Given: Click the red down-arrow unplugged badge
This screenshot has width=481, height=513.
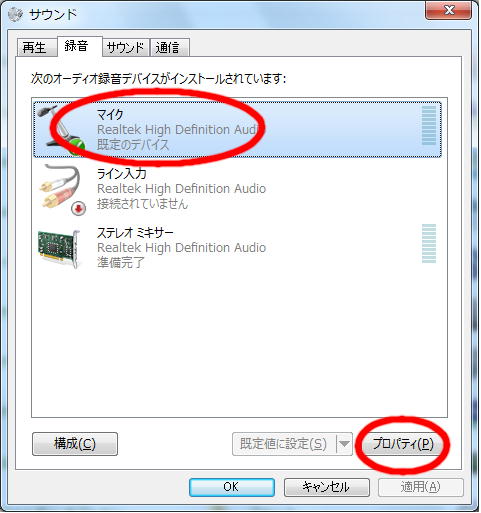Looking at the screenshot, I should click(79, 208).
